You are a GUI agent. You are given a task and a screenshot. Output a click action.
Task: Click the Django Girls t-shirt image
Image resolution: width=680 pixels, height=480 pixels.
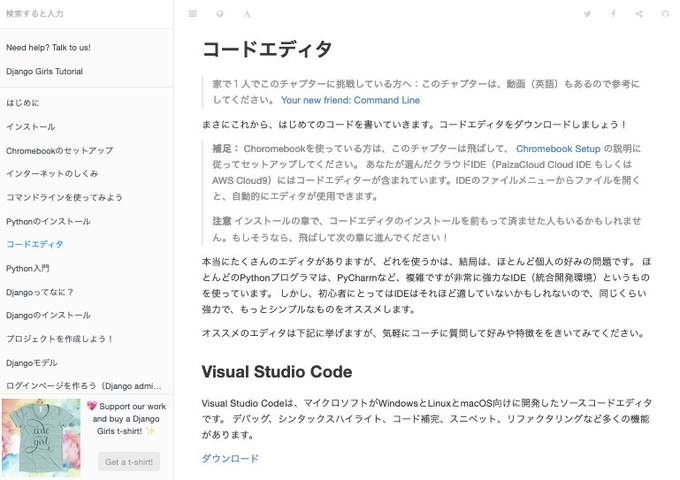(41, 438)
